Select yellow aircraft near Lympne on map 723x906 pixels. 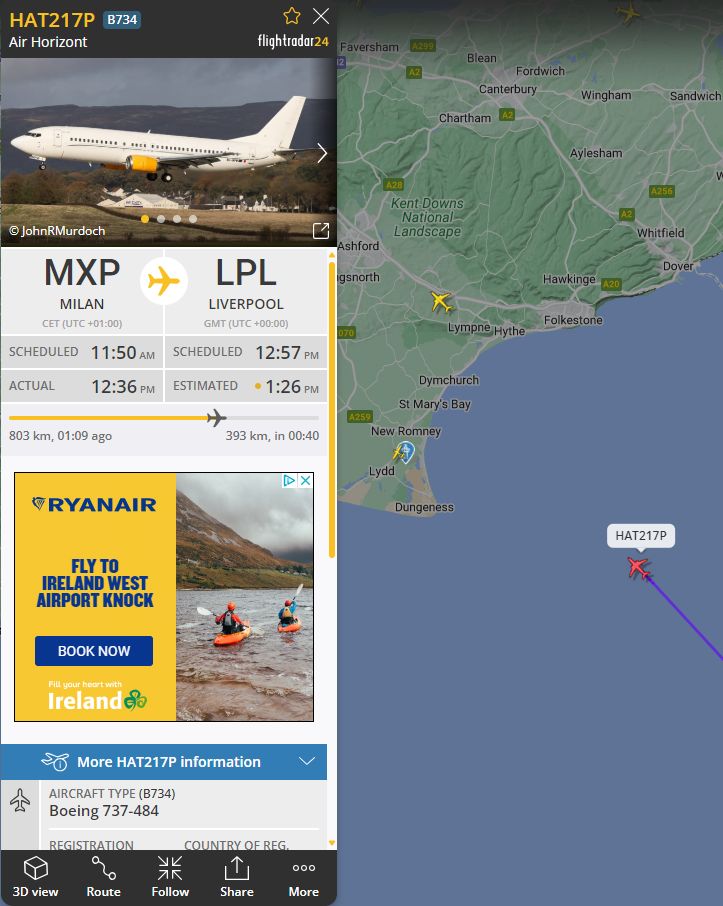[442, 301]
